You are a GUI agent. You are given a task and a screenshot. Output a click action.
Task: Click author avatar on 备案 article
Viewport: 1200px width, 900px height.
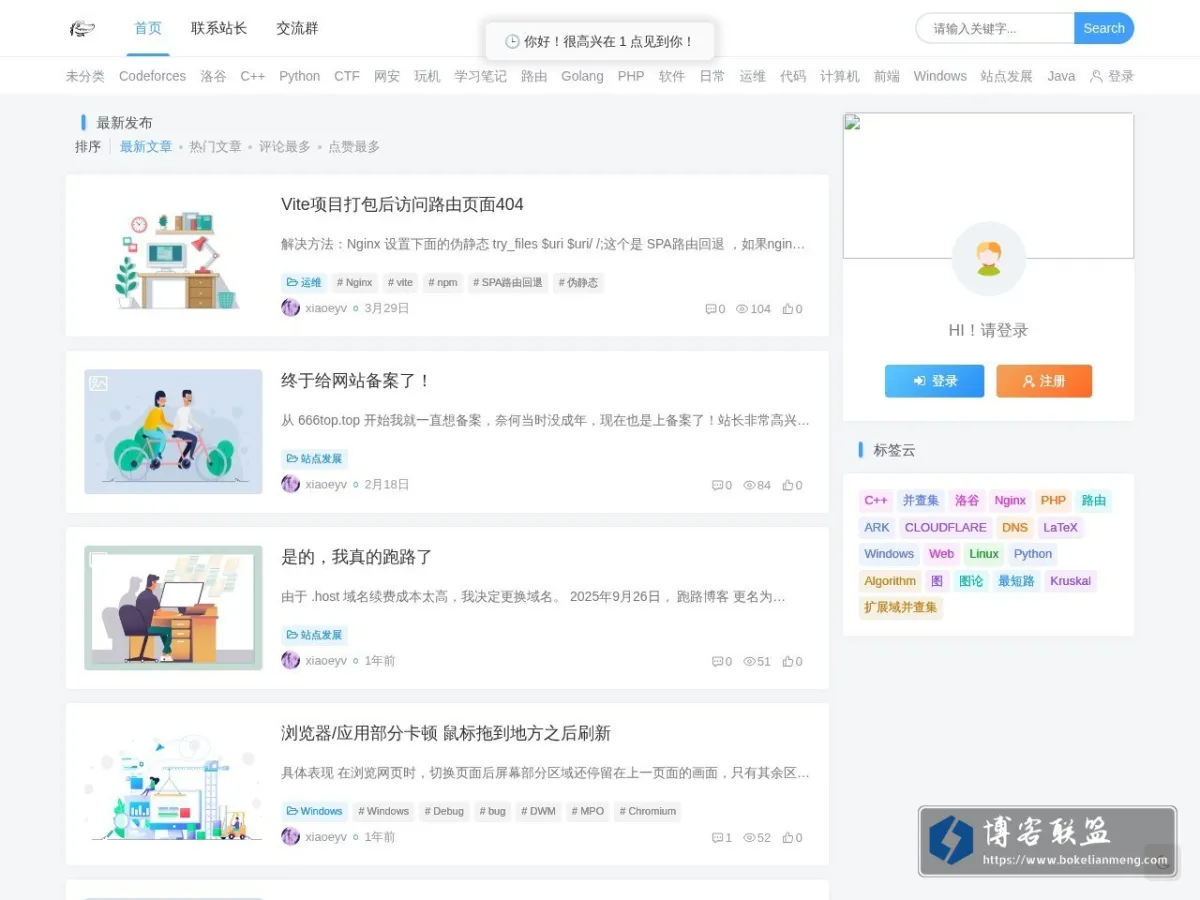pos(290,484)
